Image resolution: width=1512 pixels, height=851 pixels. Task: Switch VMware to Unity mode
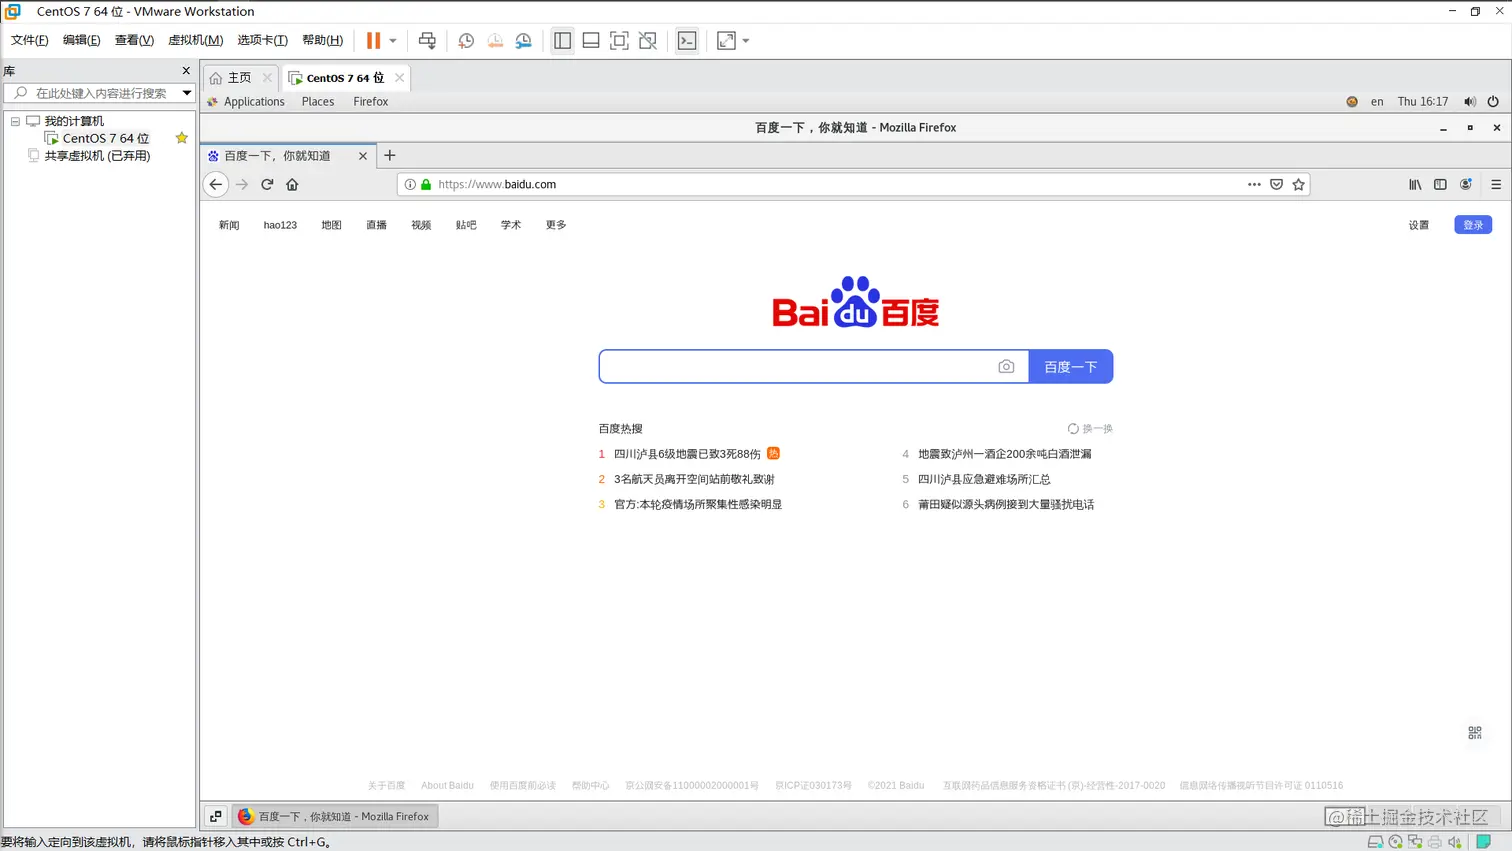tap(648, 41)
